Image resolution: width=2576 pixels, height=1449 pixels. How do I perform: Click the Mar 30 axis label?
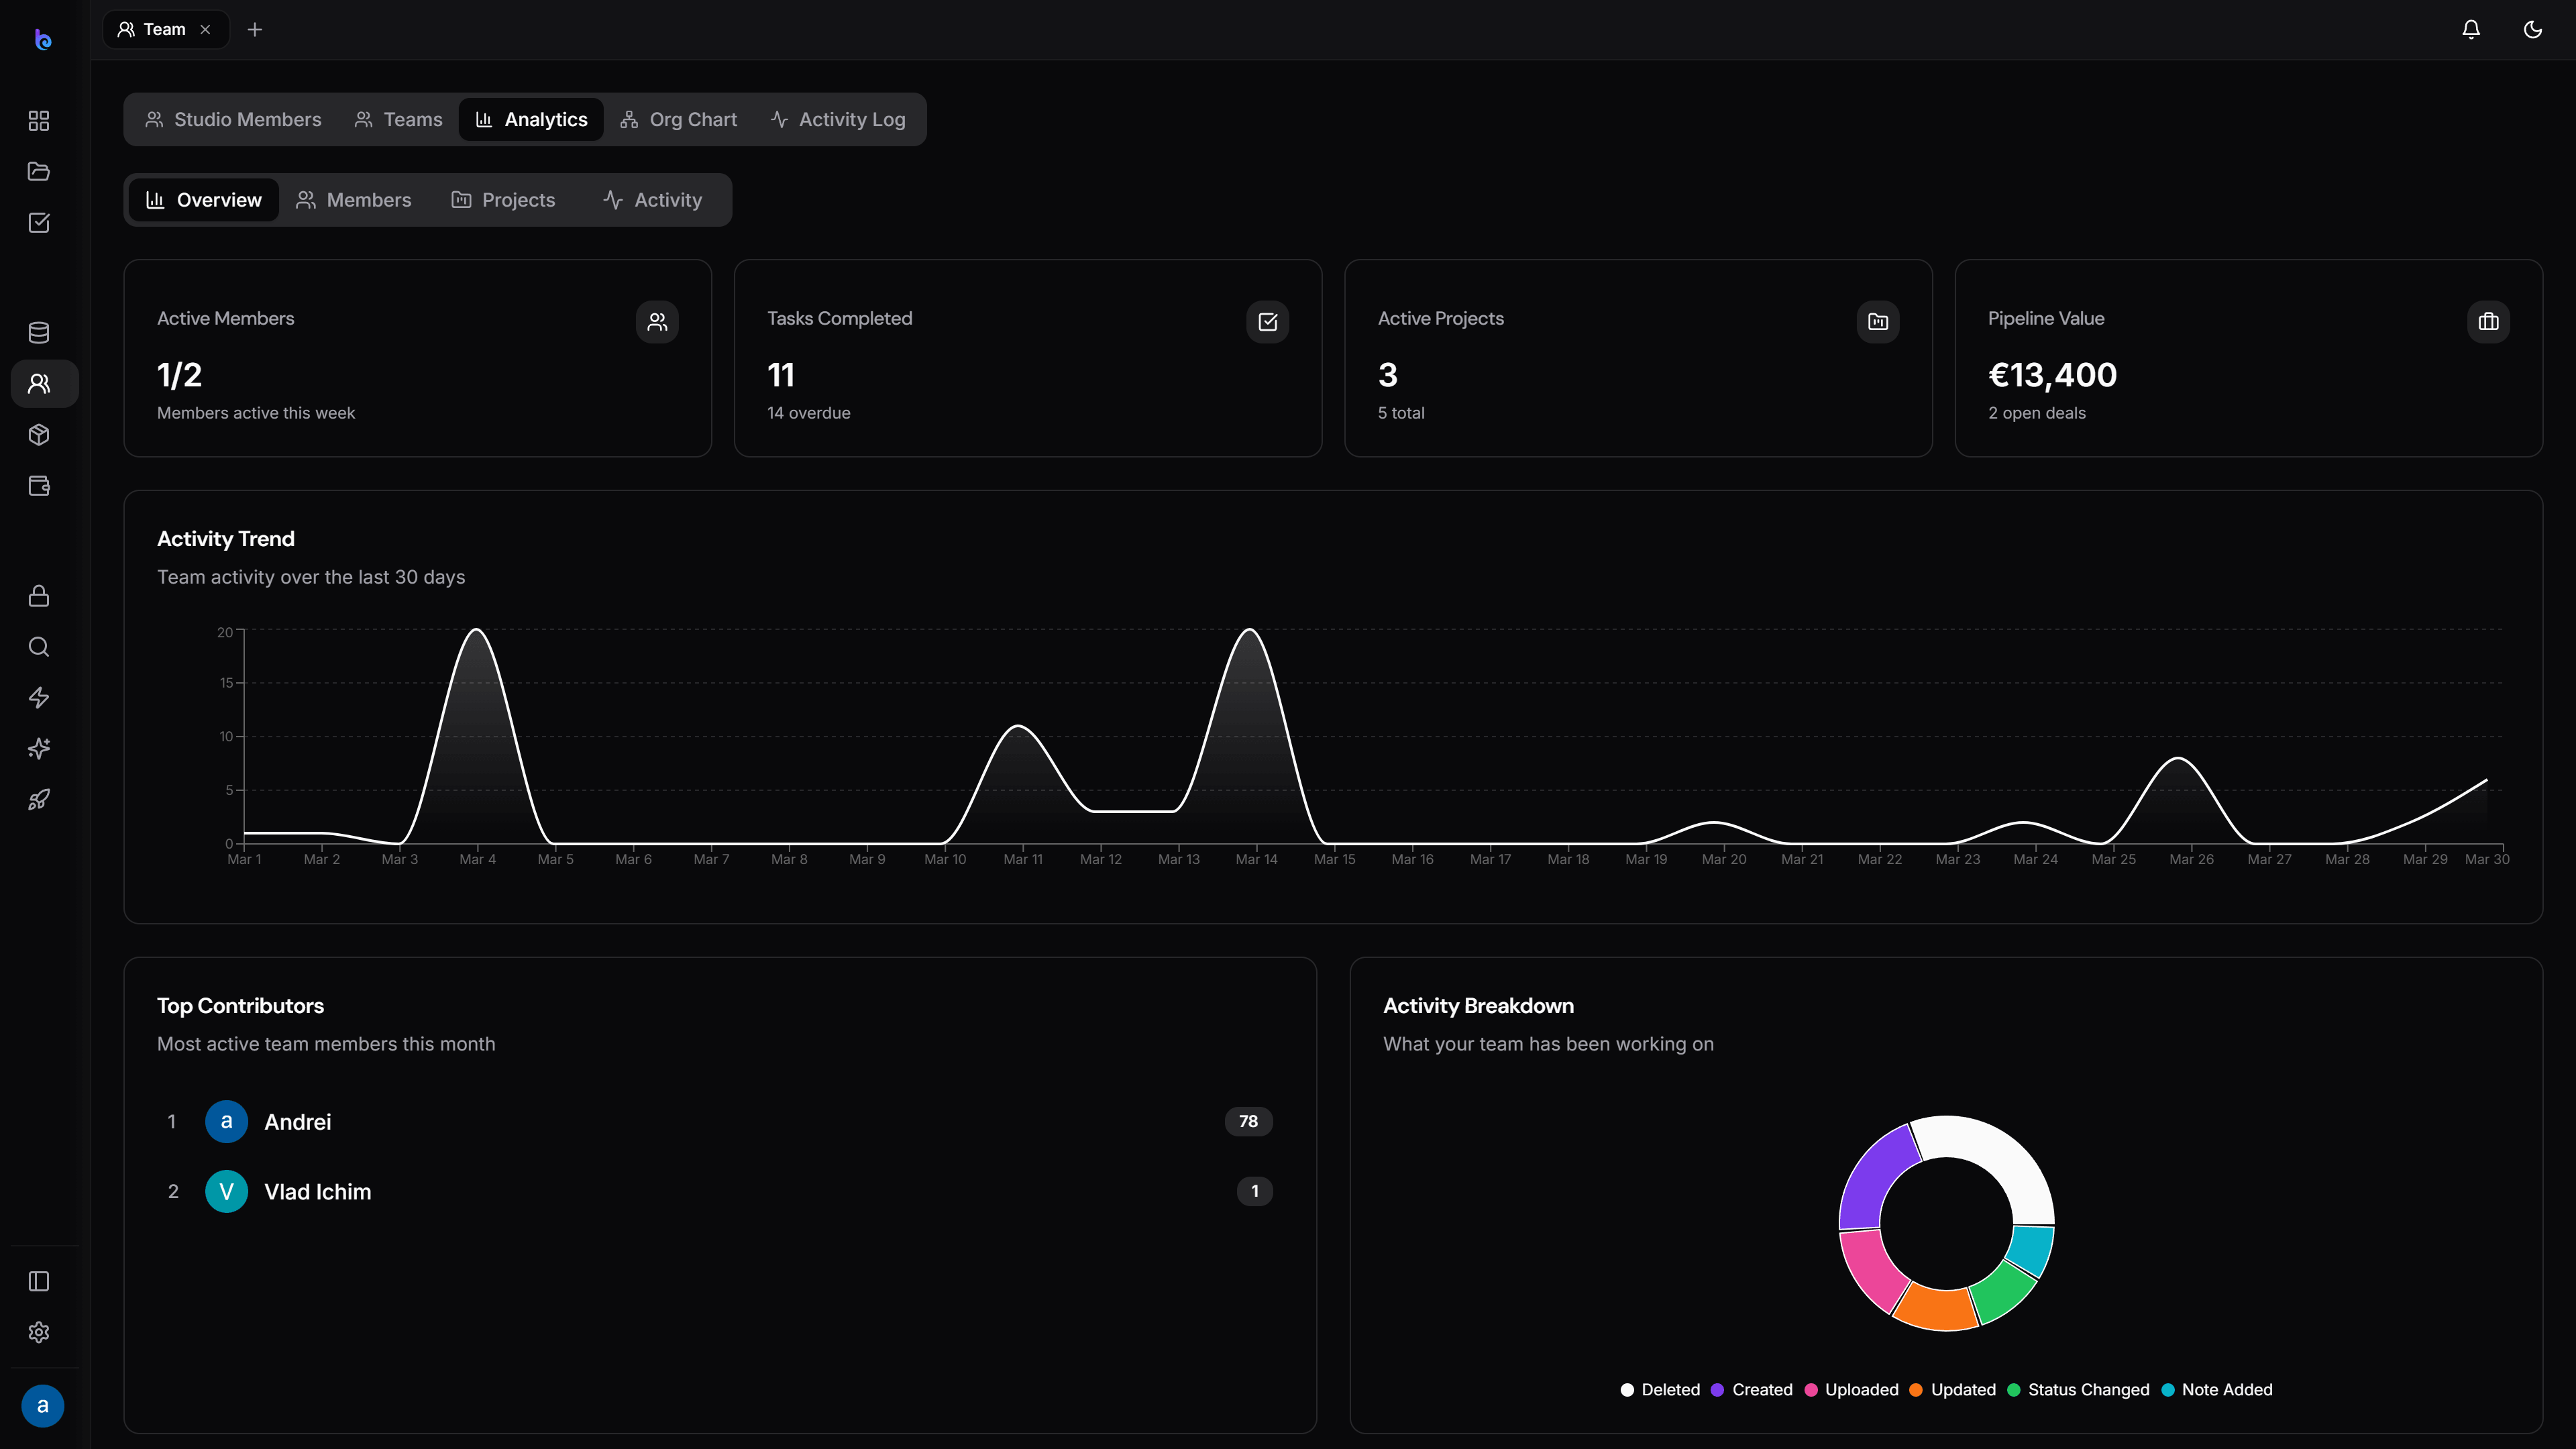point(2487,859)
